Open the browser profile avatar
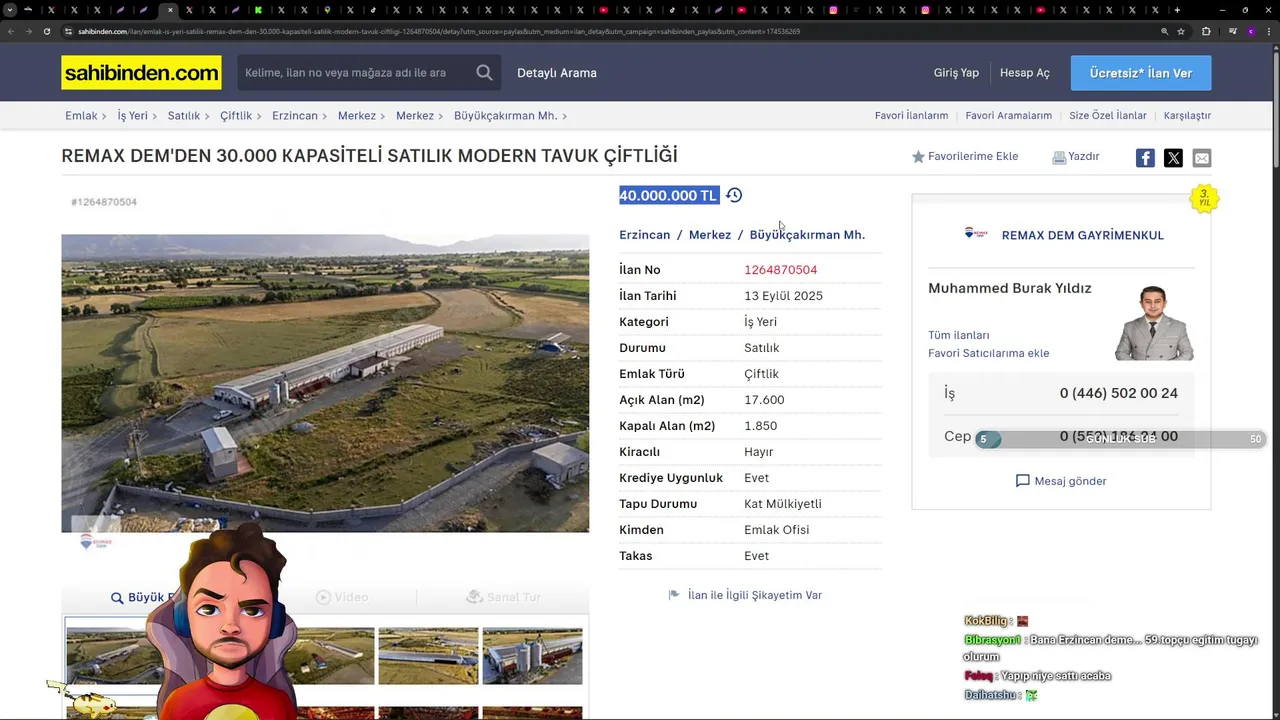Viewport: 1280px width, 720px height. click(1250, 31)
